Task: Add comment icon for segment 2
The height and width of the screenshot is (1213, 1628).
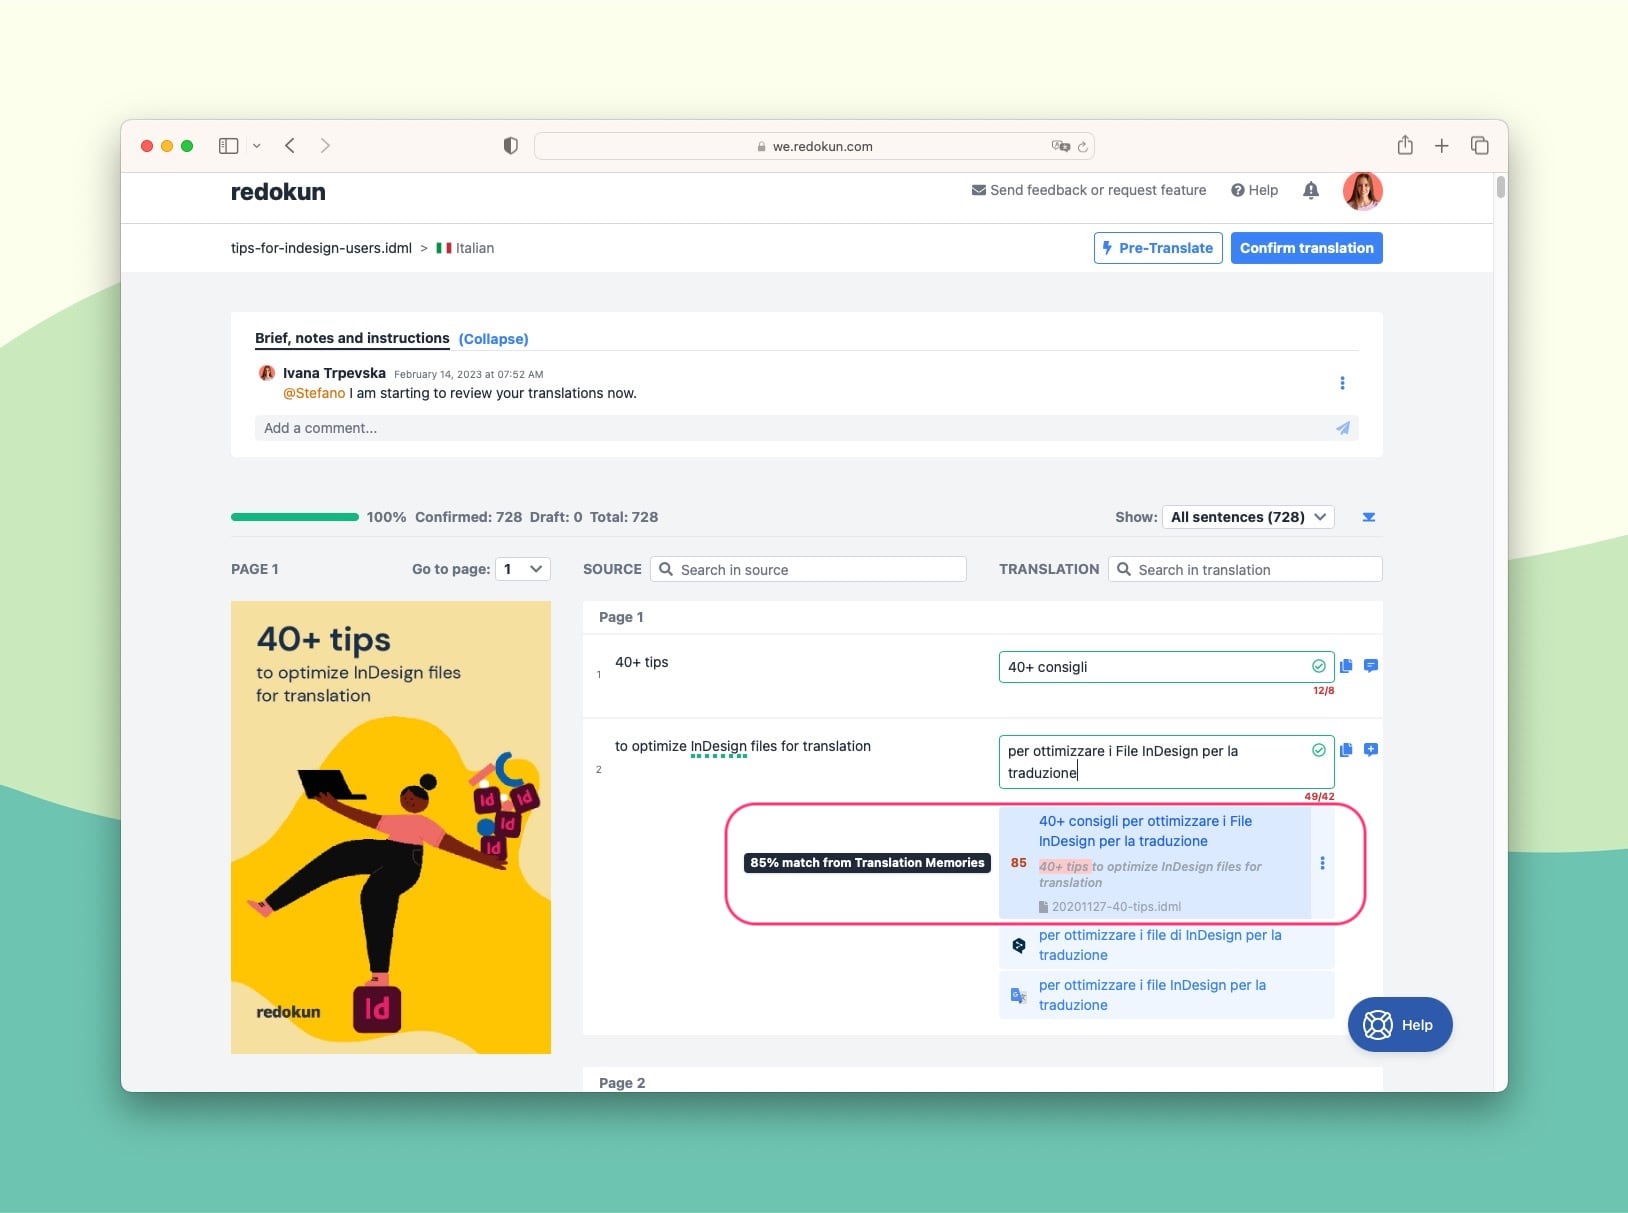Action: click(1371, 750)
